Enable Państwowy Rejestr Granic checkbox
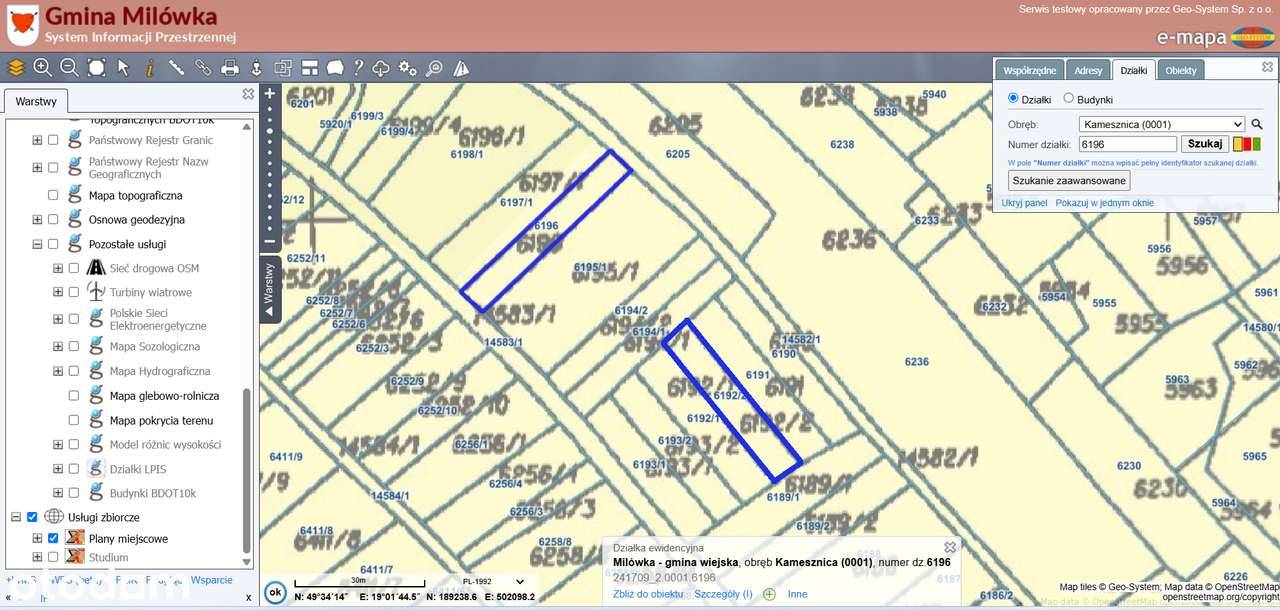The image size is (1280, 610). click(x=53, y=140)
